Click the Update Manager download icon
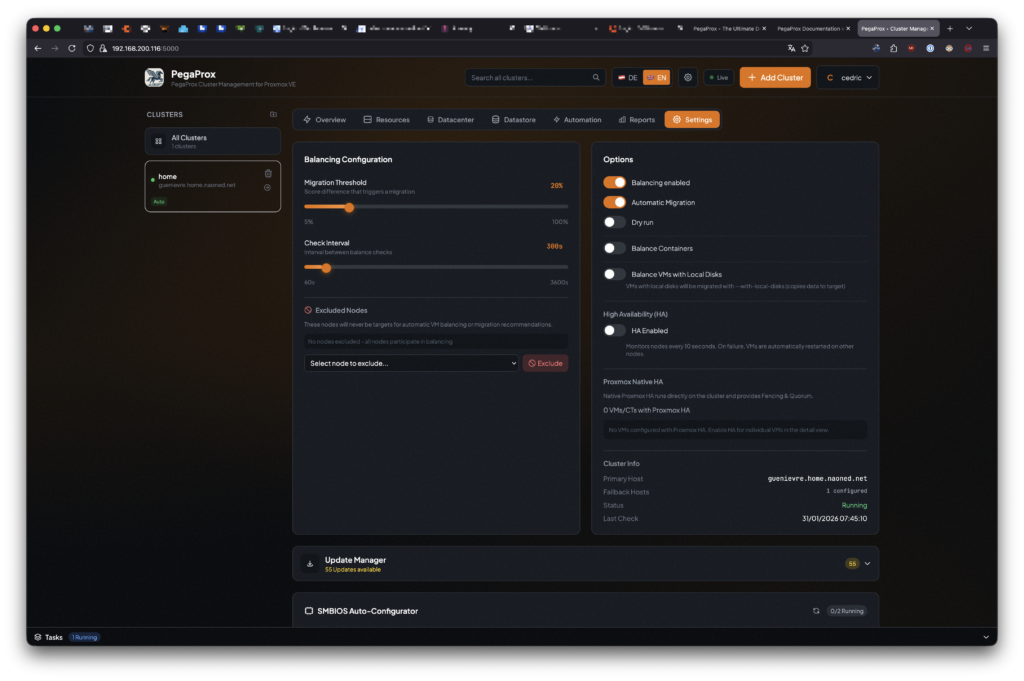Viewport: 1024px width, 681px height. 310,564
